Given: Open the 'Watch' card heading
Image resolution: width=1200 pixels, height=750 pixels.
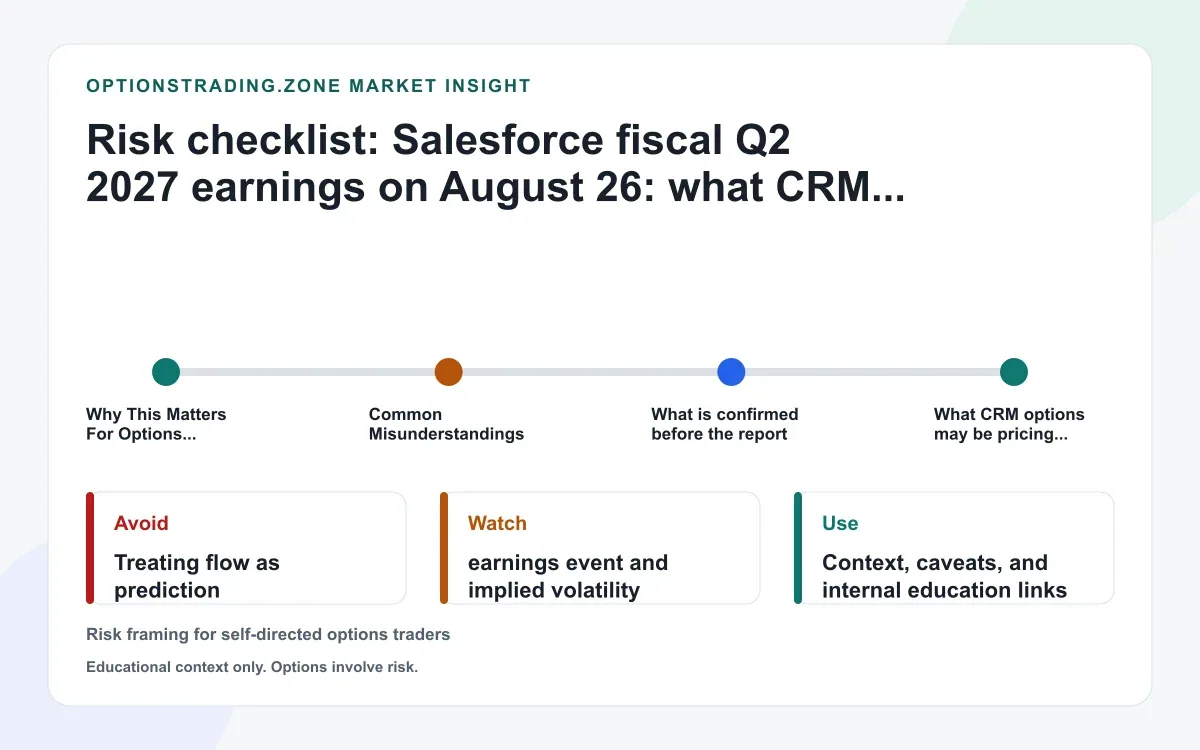Looking at the screenshot, I should tap(497, 523).
